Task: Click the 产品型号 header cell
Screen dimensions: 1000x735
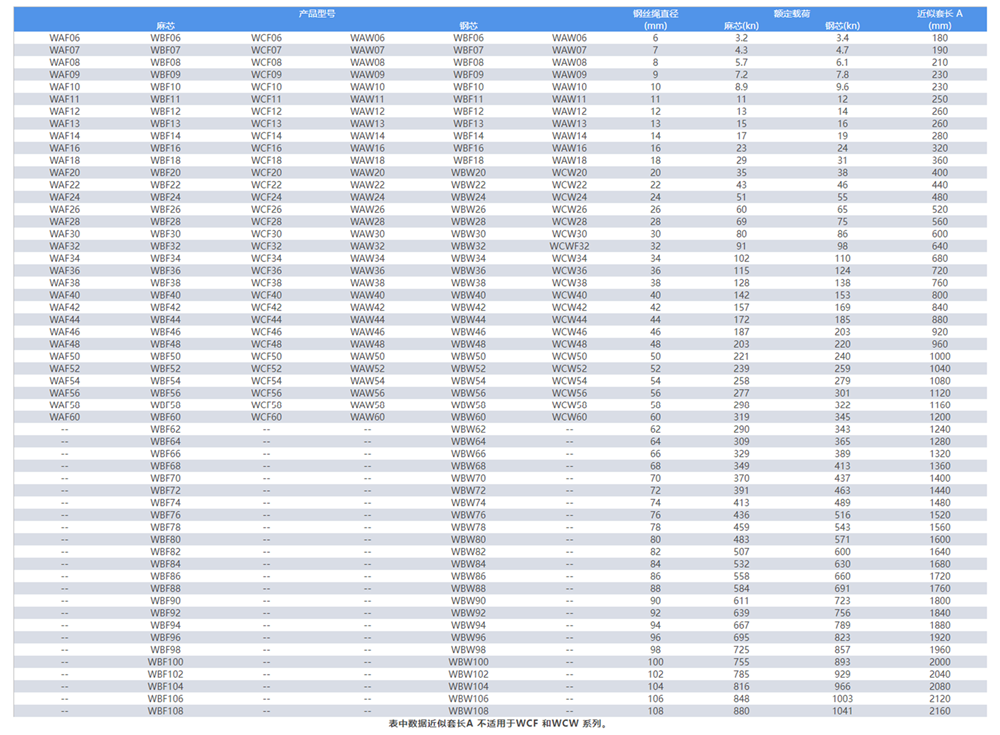Action: click(317, 13)
